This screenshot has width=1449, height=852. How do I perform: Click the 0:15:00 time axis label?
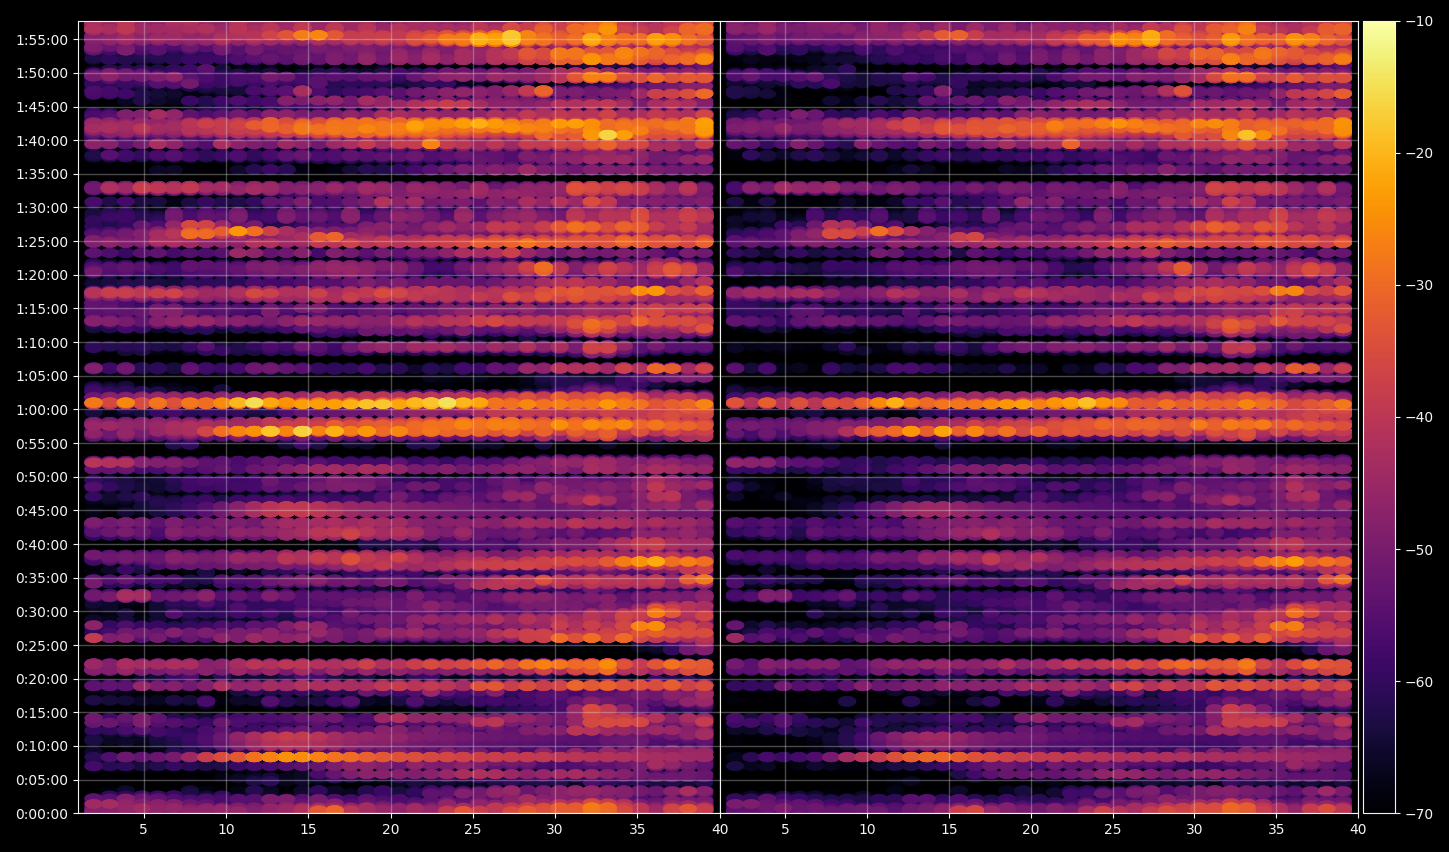click(x=42, y=713)
